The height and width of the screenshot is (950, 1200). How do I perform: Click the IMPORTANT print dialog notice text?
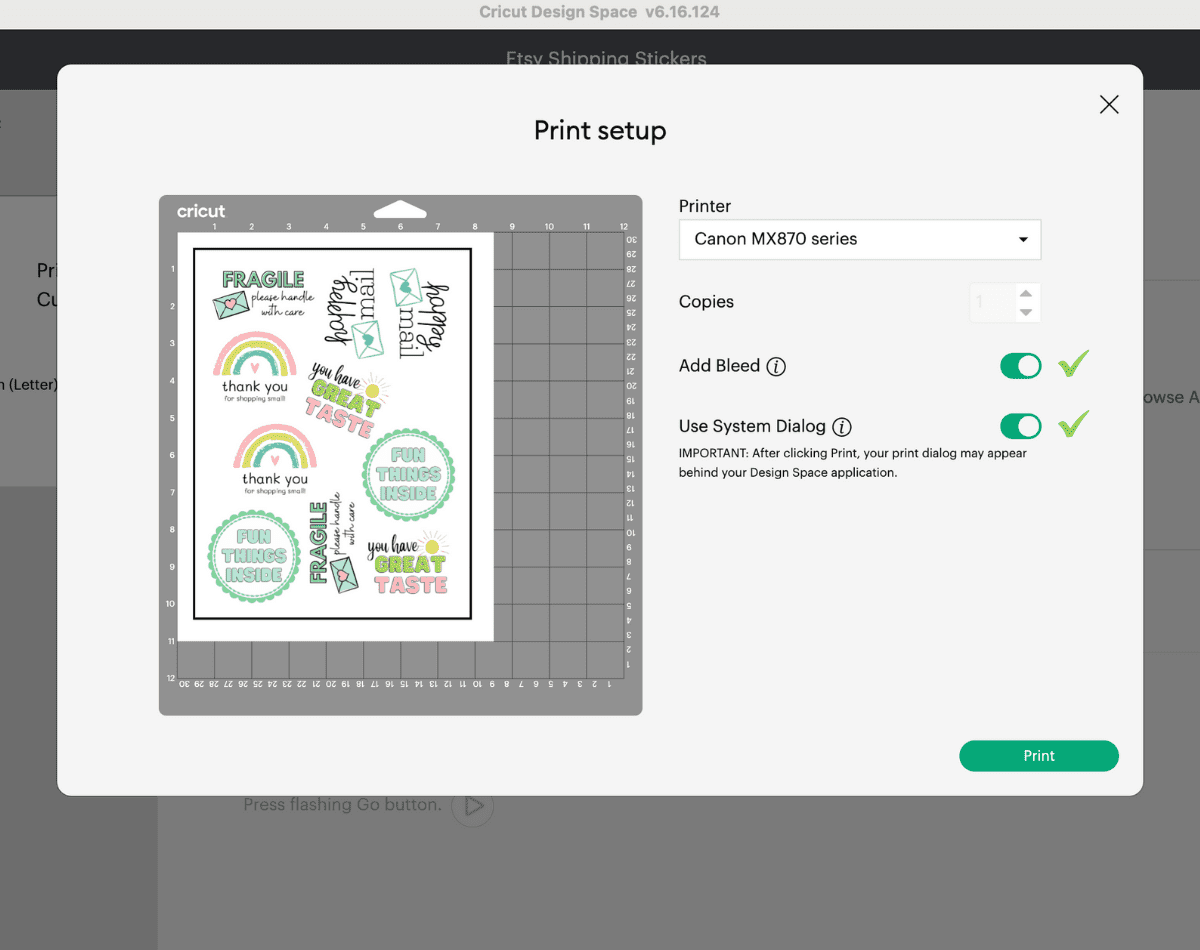coord(853,463)
